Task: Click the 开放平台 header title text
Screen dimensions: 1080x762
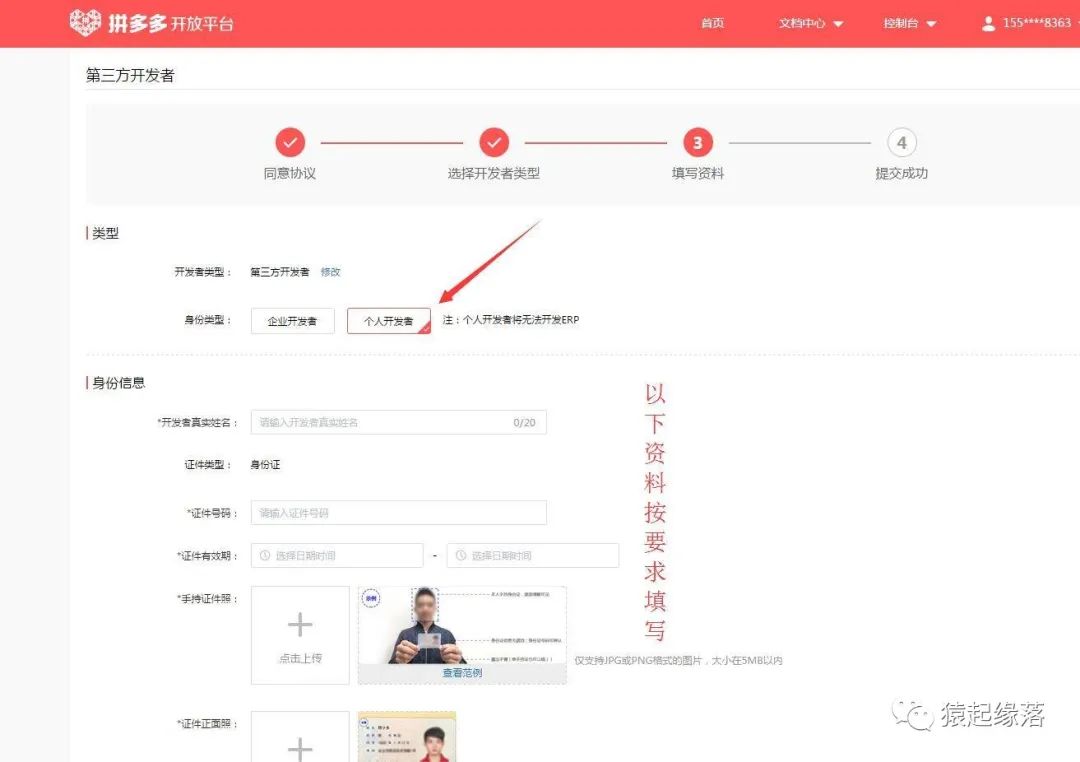Action: [x=202, y=24]
